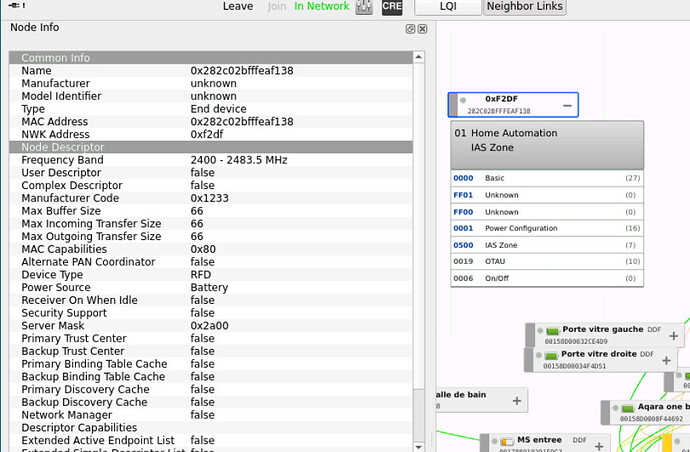The image size is (690, 452).
Task: Select the Node Descriptor section header
Action: click(x=211, y=147)
